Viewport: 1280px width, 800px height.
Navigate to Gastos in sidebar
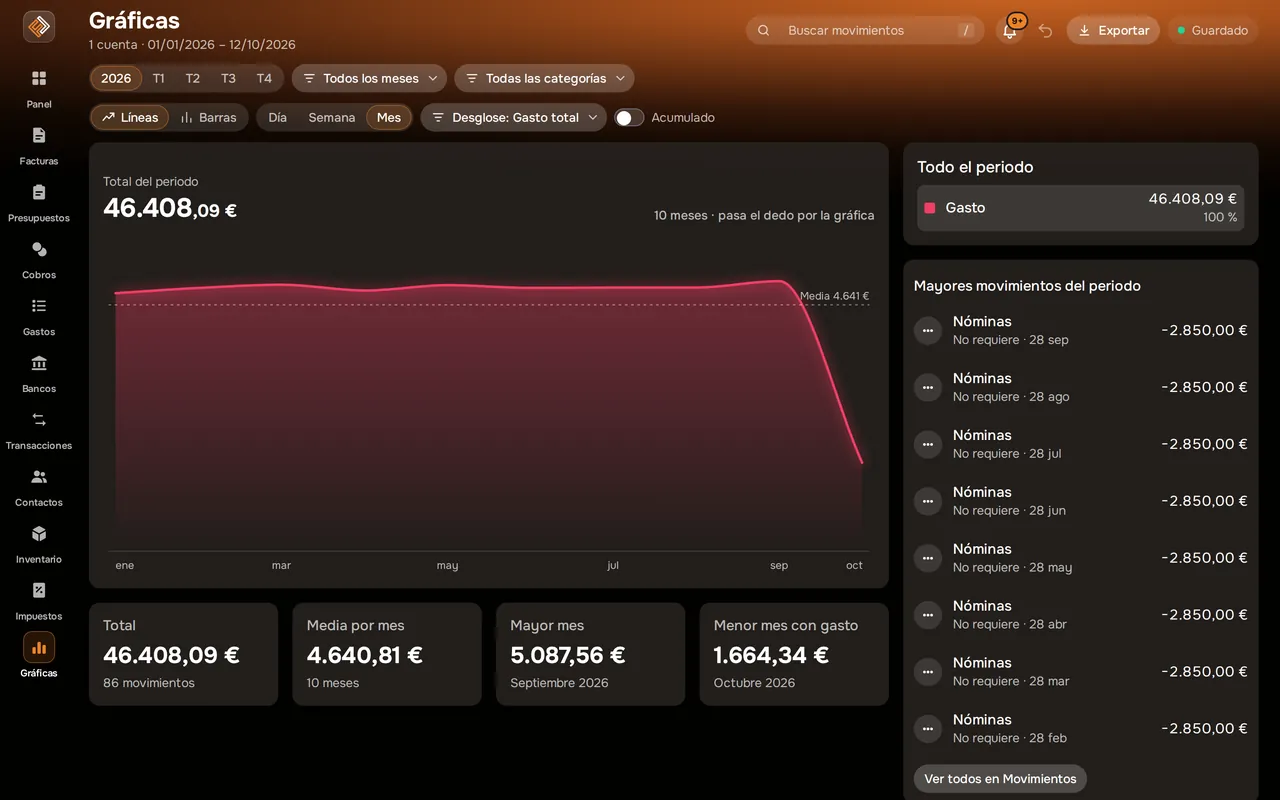click(x=39, y=316)
